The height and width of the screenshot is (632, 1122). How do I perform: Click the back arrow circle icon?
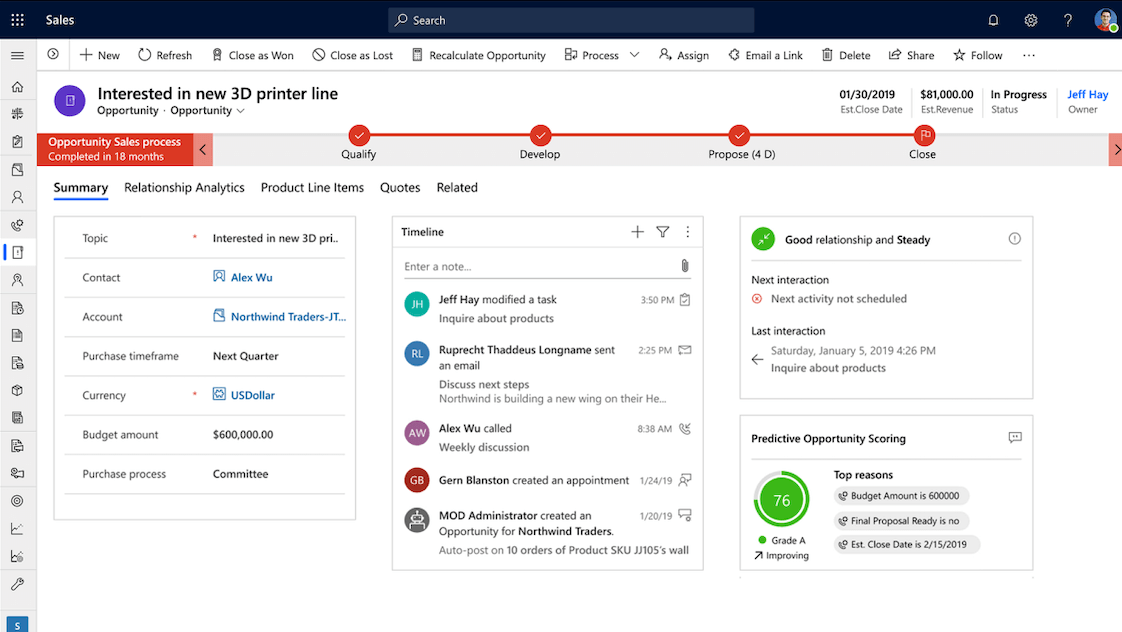pos(53,54)
